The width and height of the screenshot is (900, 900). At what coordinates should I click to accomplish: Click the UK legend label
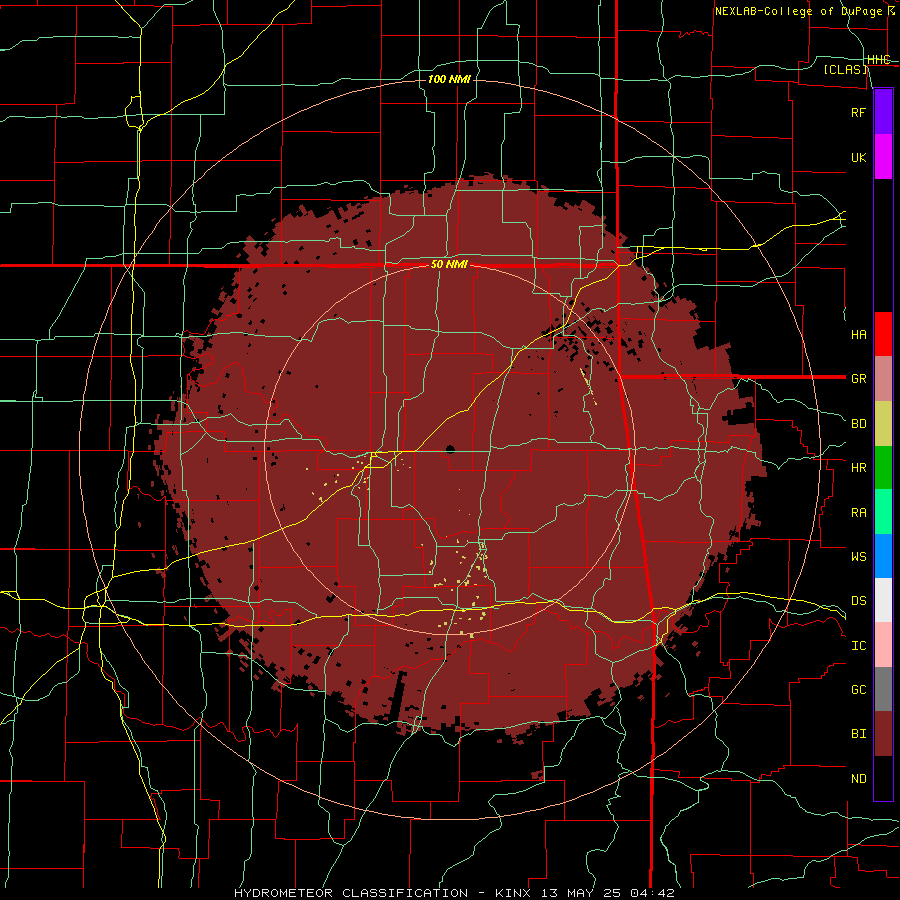[859, 157]
